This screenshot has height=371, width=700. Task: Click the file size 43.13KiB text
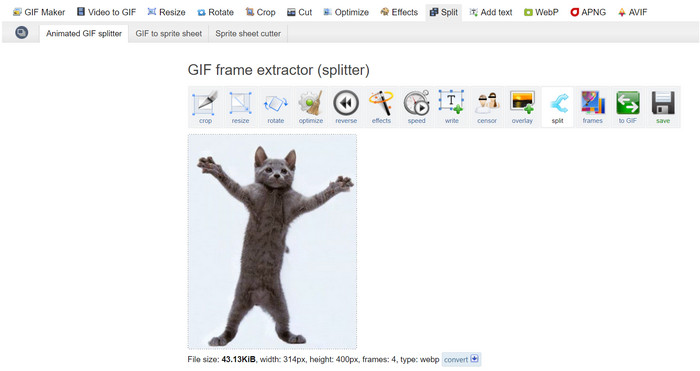point(221,359)
